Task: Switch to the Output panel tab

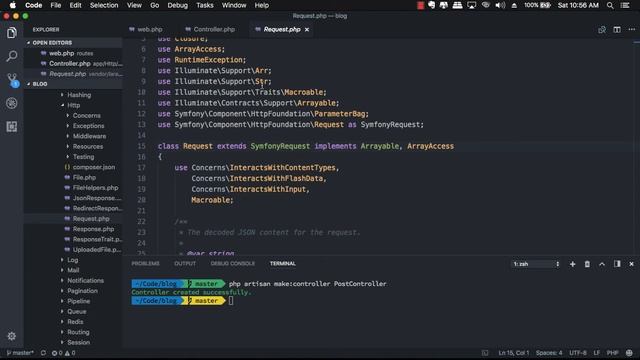Action: pos(185,264)
